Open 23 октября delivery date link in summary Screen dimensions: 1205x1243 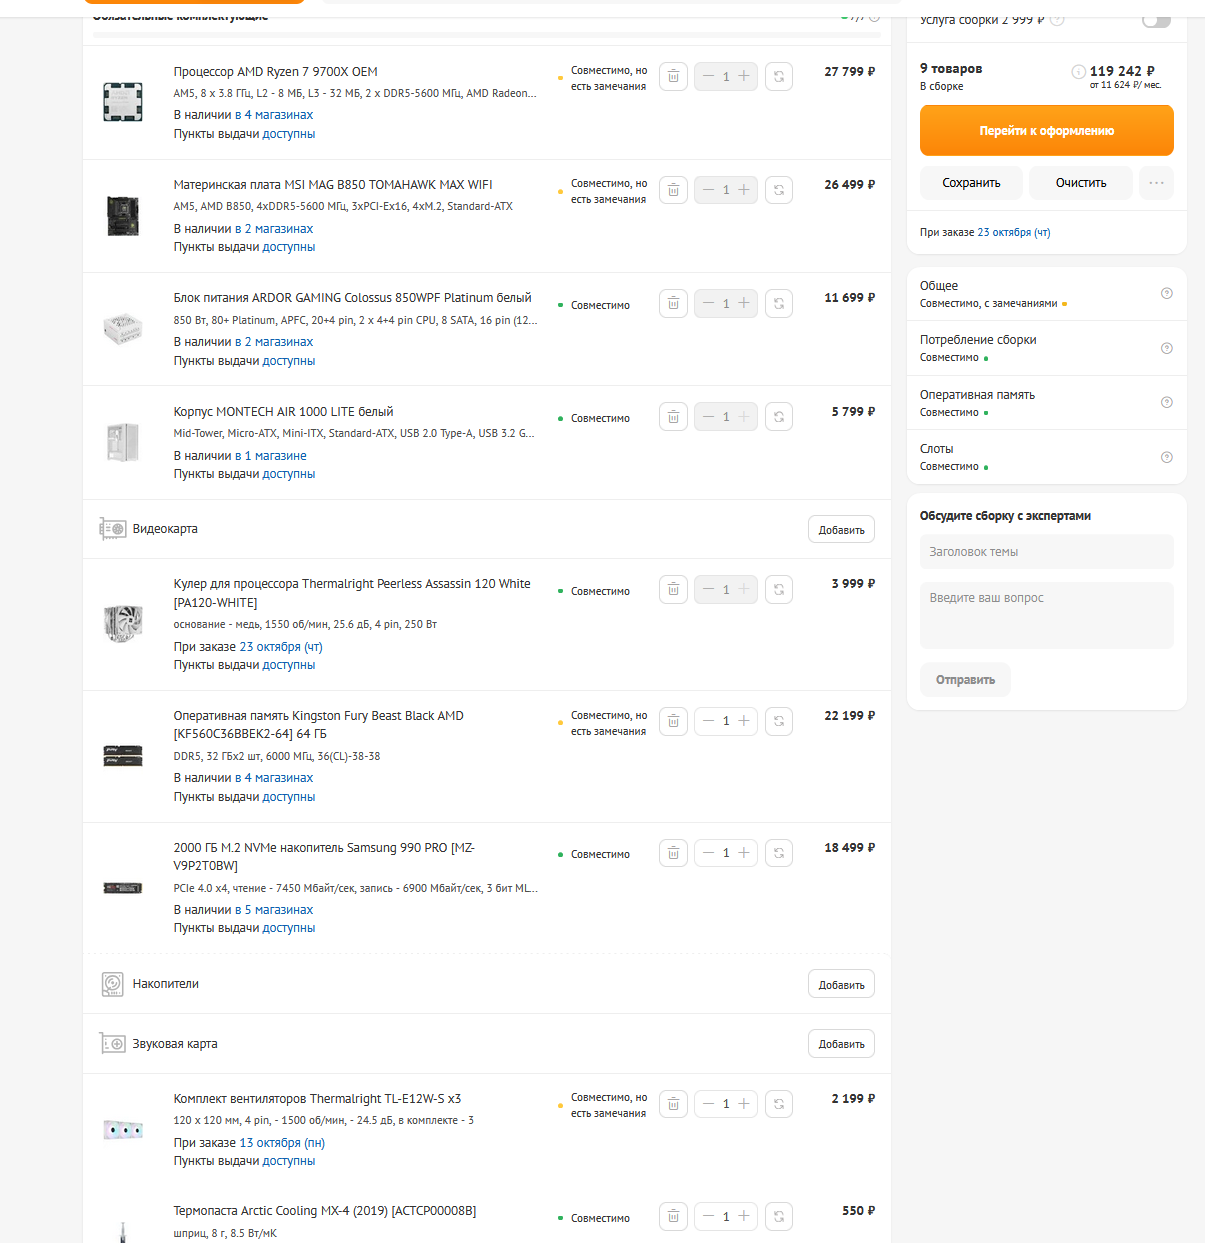tap(1013, 232)
